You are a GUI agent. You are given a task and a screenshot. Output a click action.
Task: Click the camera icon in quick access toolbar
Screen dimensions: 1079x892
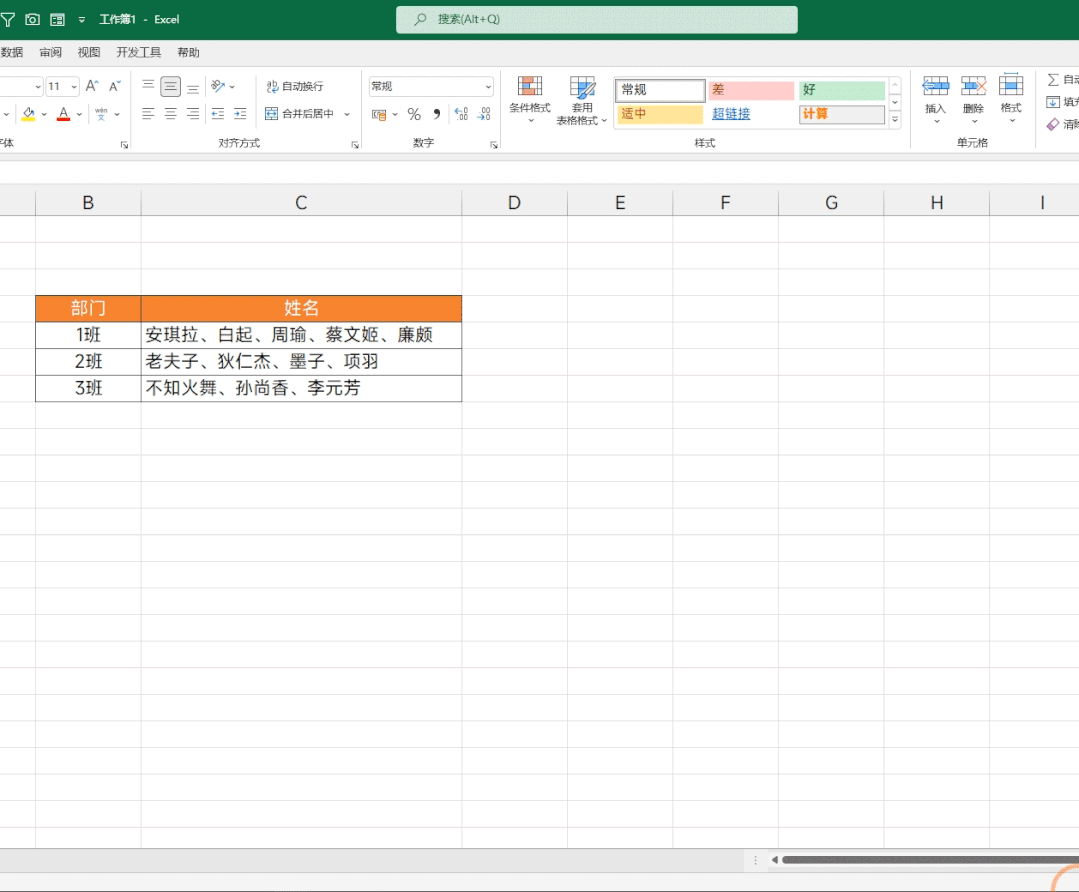(x=32, y=19)
